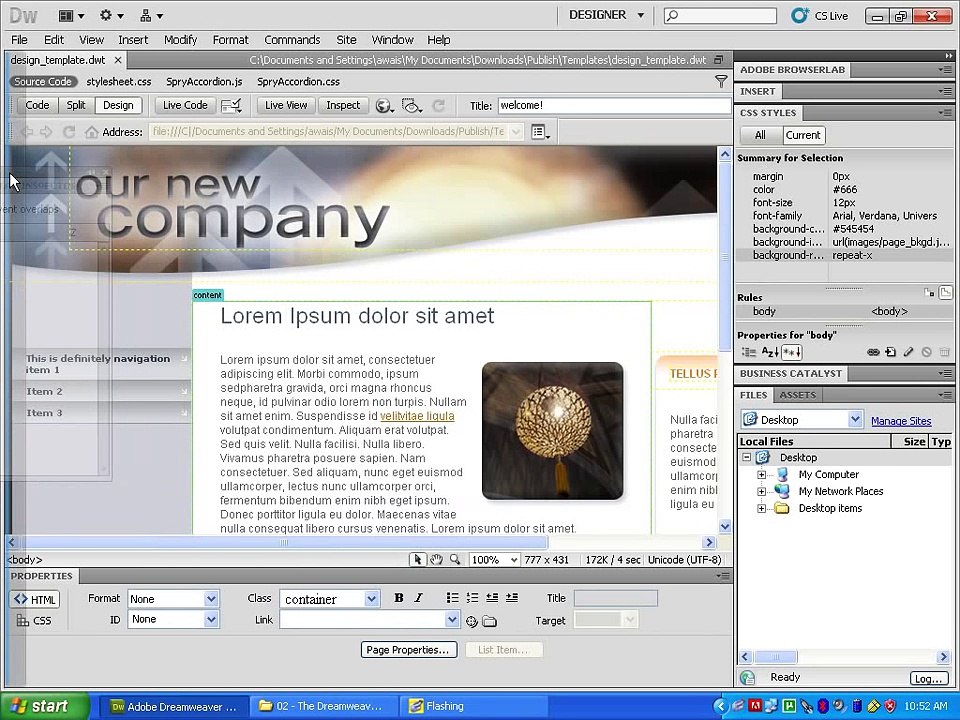Open the Commands menu
Image resolution: width=960 pixels, height=720 pixels.
pyautogui.click(x=292, y=40)
